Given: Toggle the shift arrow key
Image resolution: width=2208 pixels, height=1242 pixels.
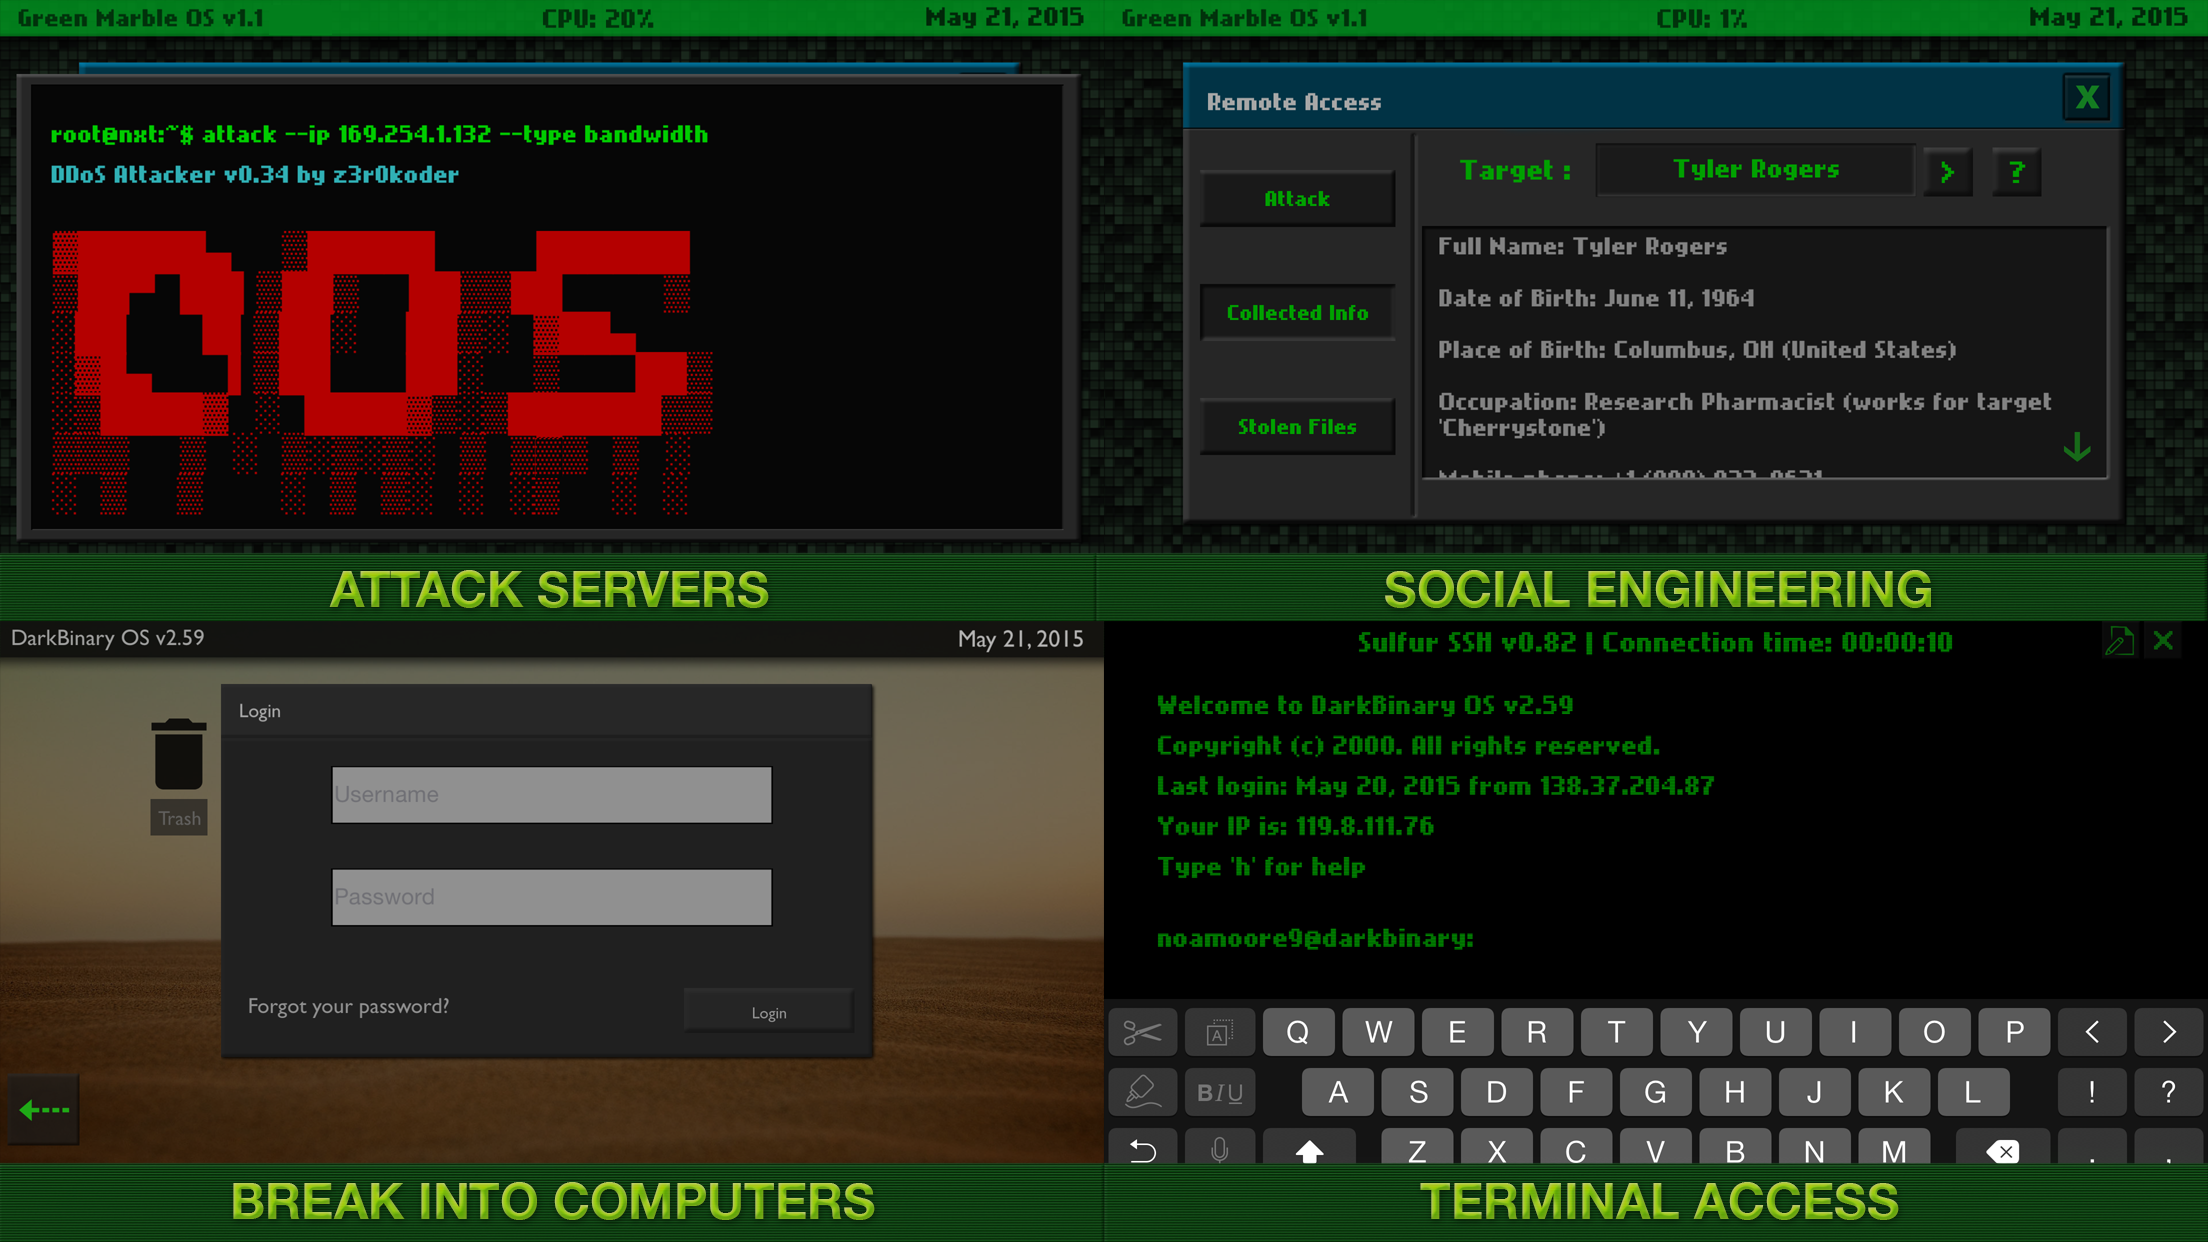Looking at the screenshot, I should [x=1309, y=1150].
